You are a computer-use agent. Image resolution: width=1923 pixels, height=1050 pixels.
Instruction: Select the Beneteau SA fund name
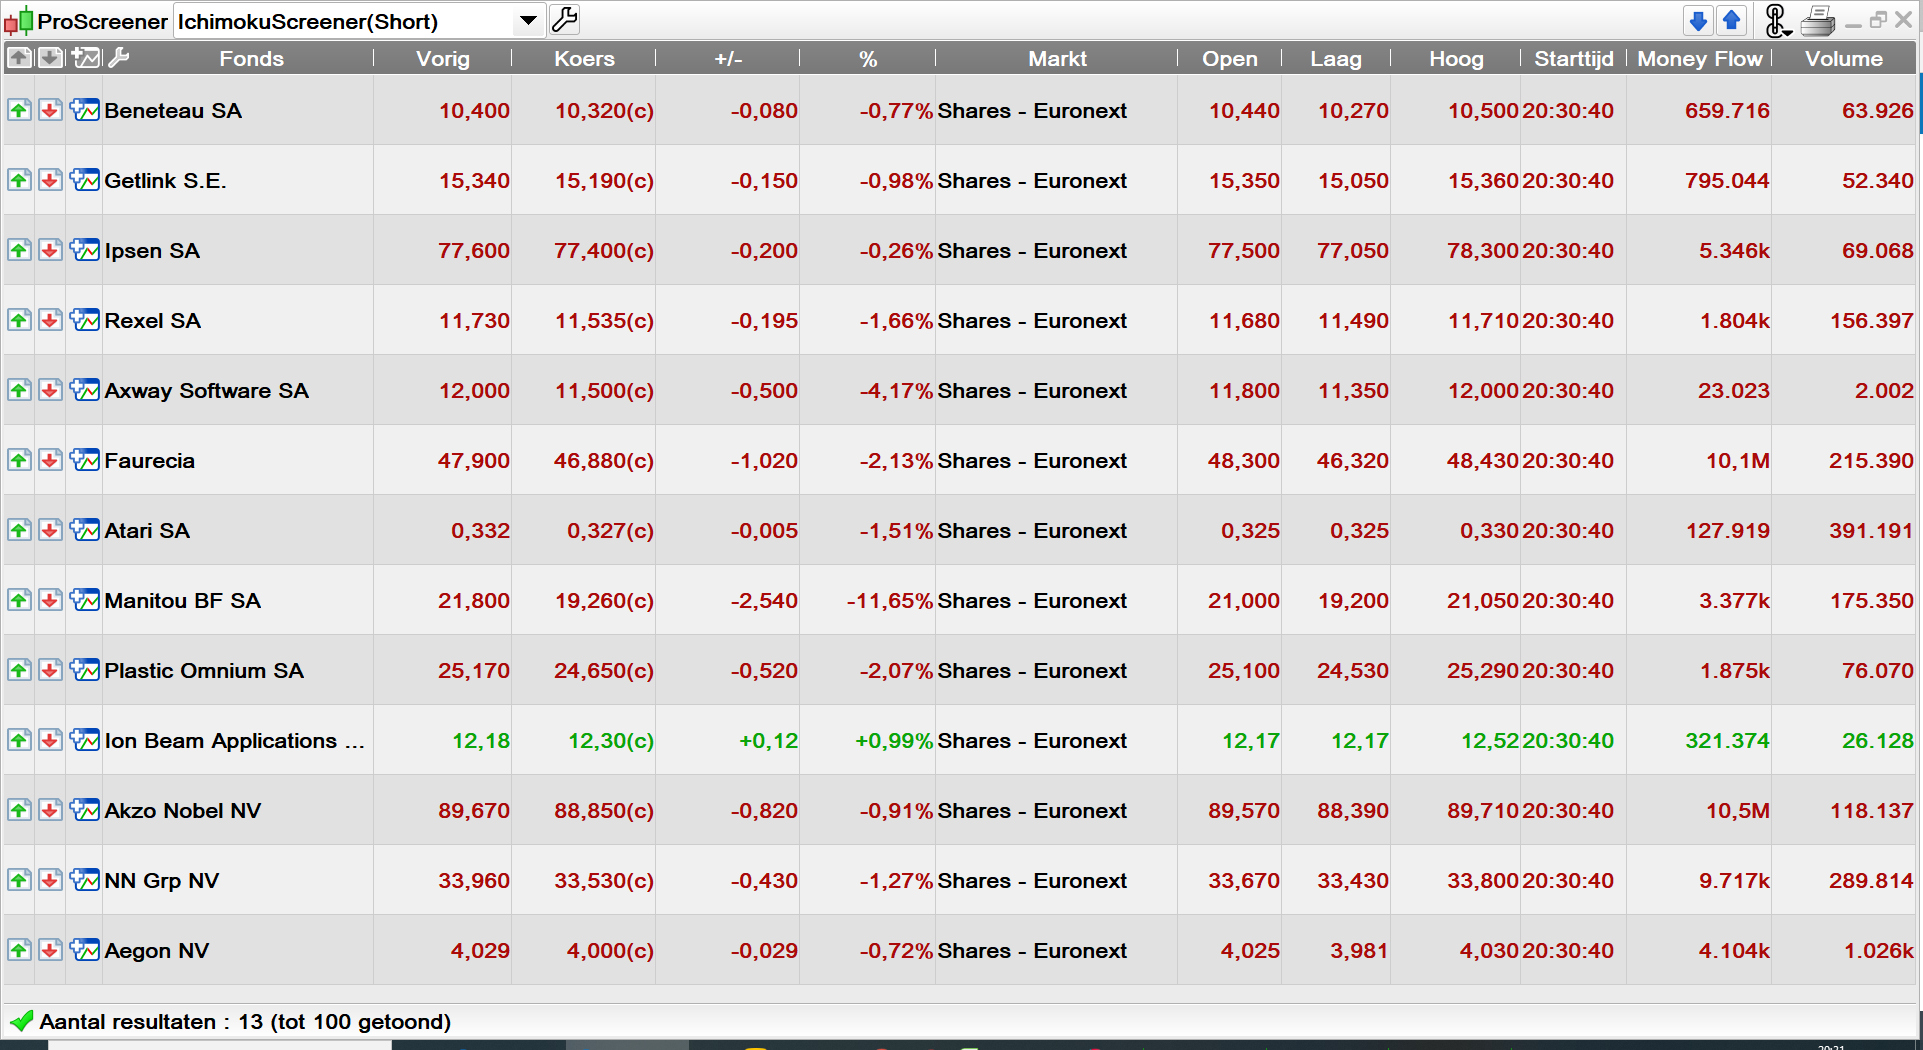(x=173, y=111)
